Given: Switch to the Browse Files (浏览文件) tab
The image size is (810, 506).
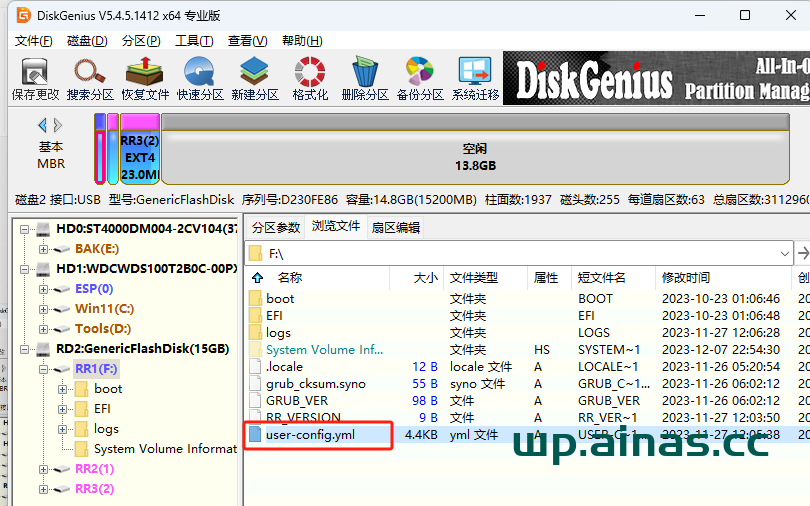Looking at the screenshot, I should 336,226.
